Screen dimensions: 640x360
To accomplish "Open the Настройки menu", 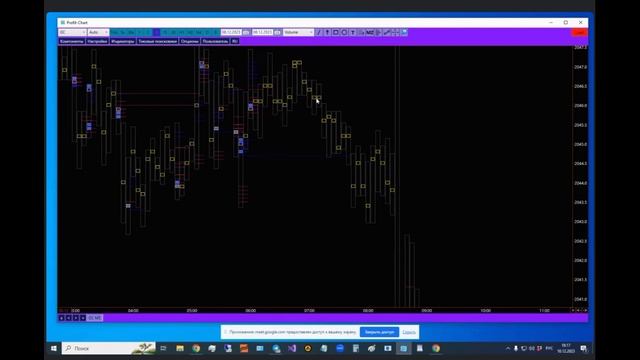I will click(97, 41).
